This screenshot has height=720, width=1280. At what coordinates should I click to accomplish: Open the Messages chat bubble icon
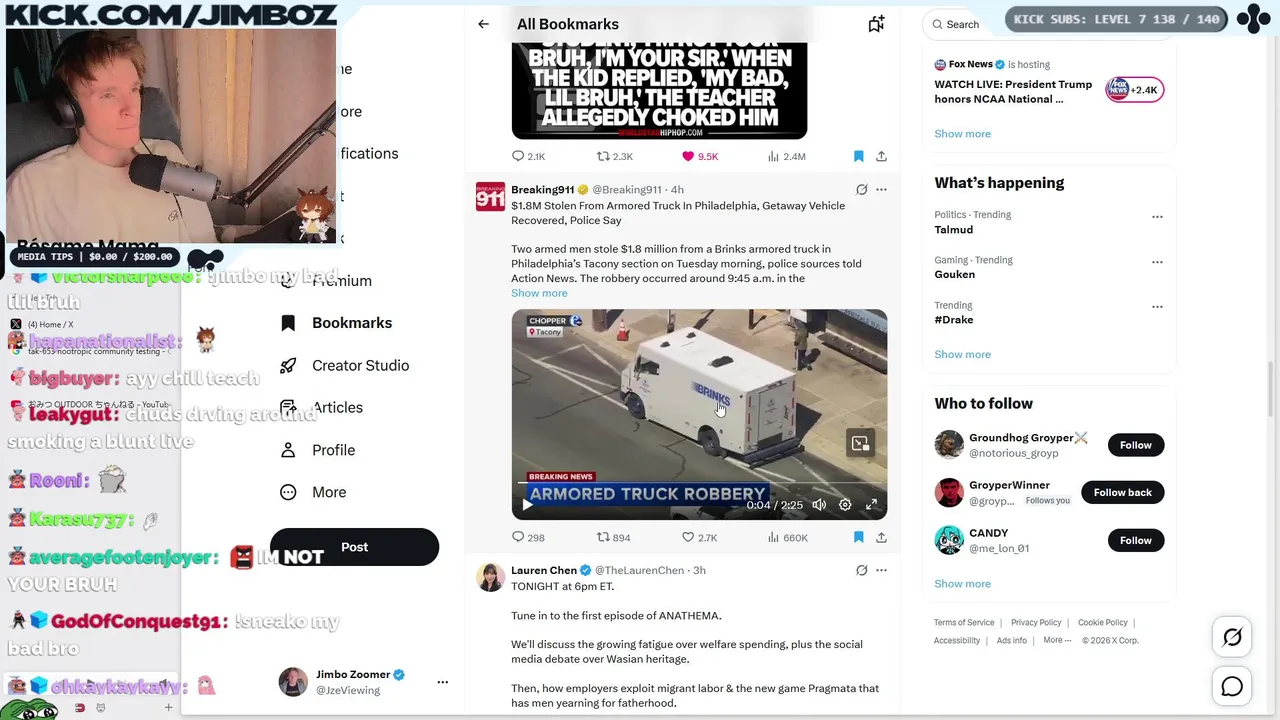pos(1232,686)
